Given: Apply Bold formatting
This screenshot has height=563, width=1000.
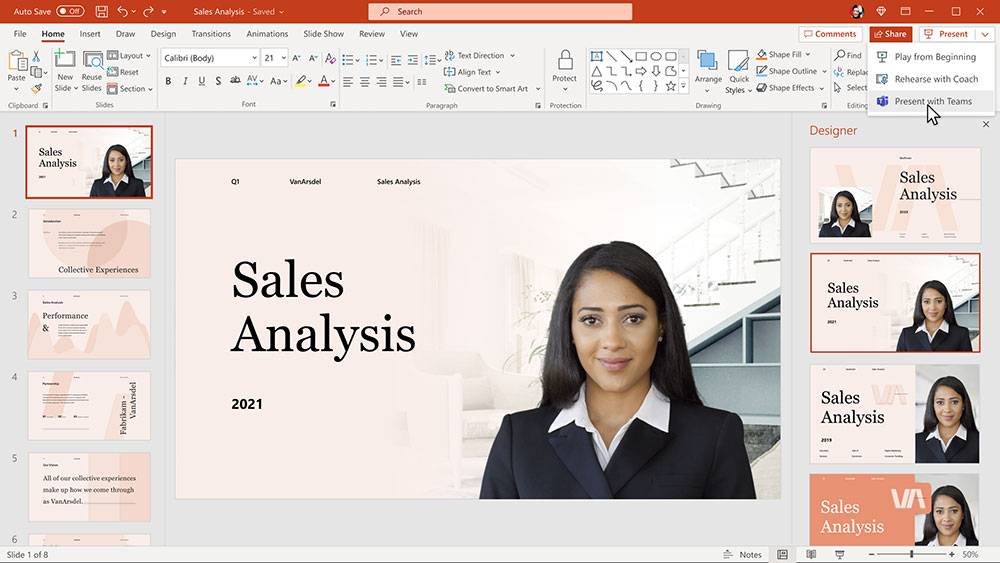Looking at the screenshot, I should pos(168,81).
